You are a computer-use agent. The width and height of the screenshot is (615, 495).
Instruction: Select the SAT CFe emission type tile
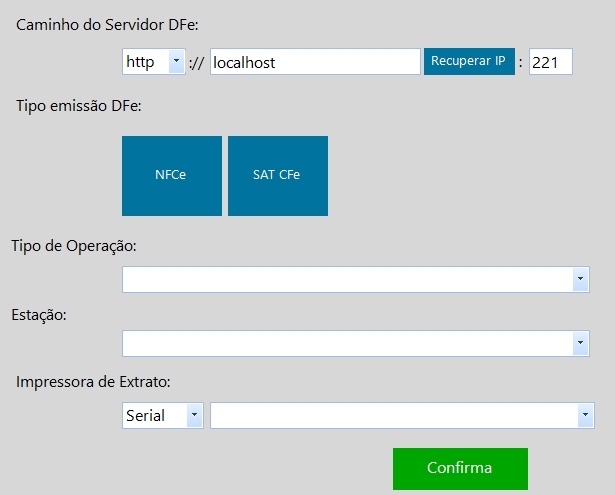tap(278, 176)
